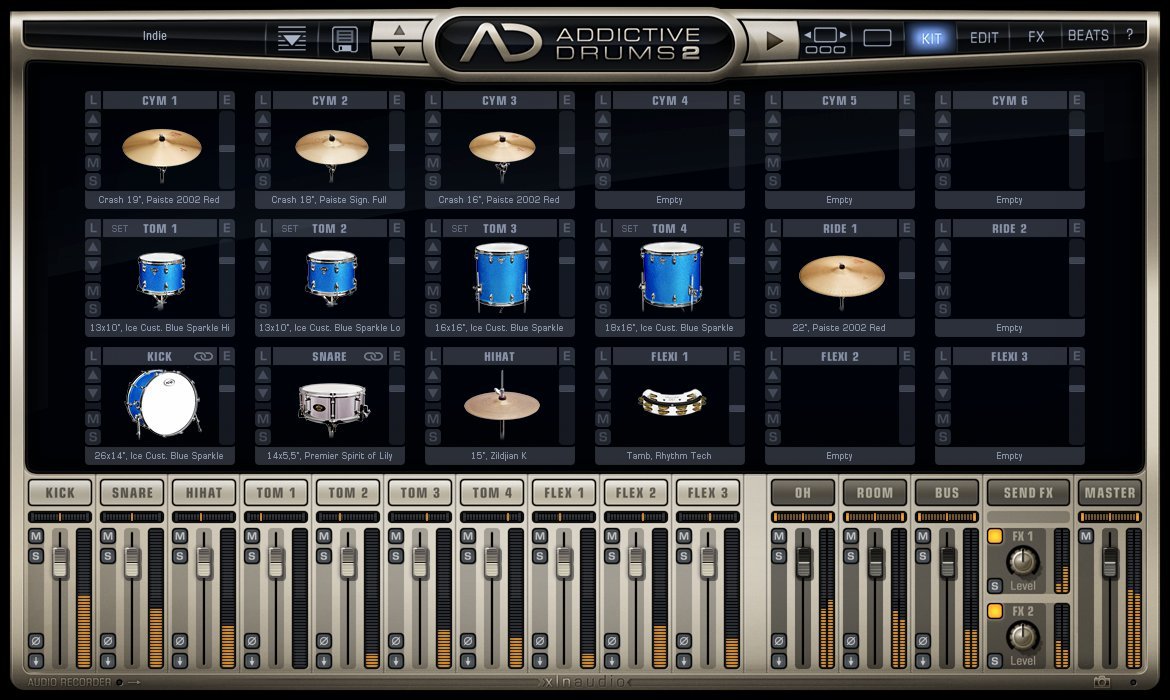
Task: Click the save preset floppy icon
Action: (345, 39)
